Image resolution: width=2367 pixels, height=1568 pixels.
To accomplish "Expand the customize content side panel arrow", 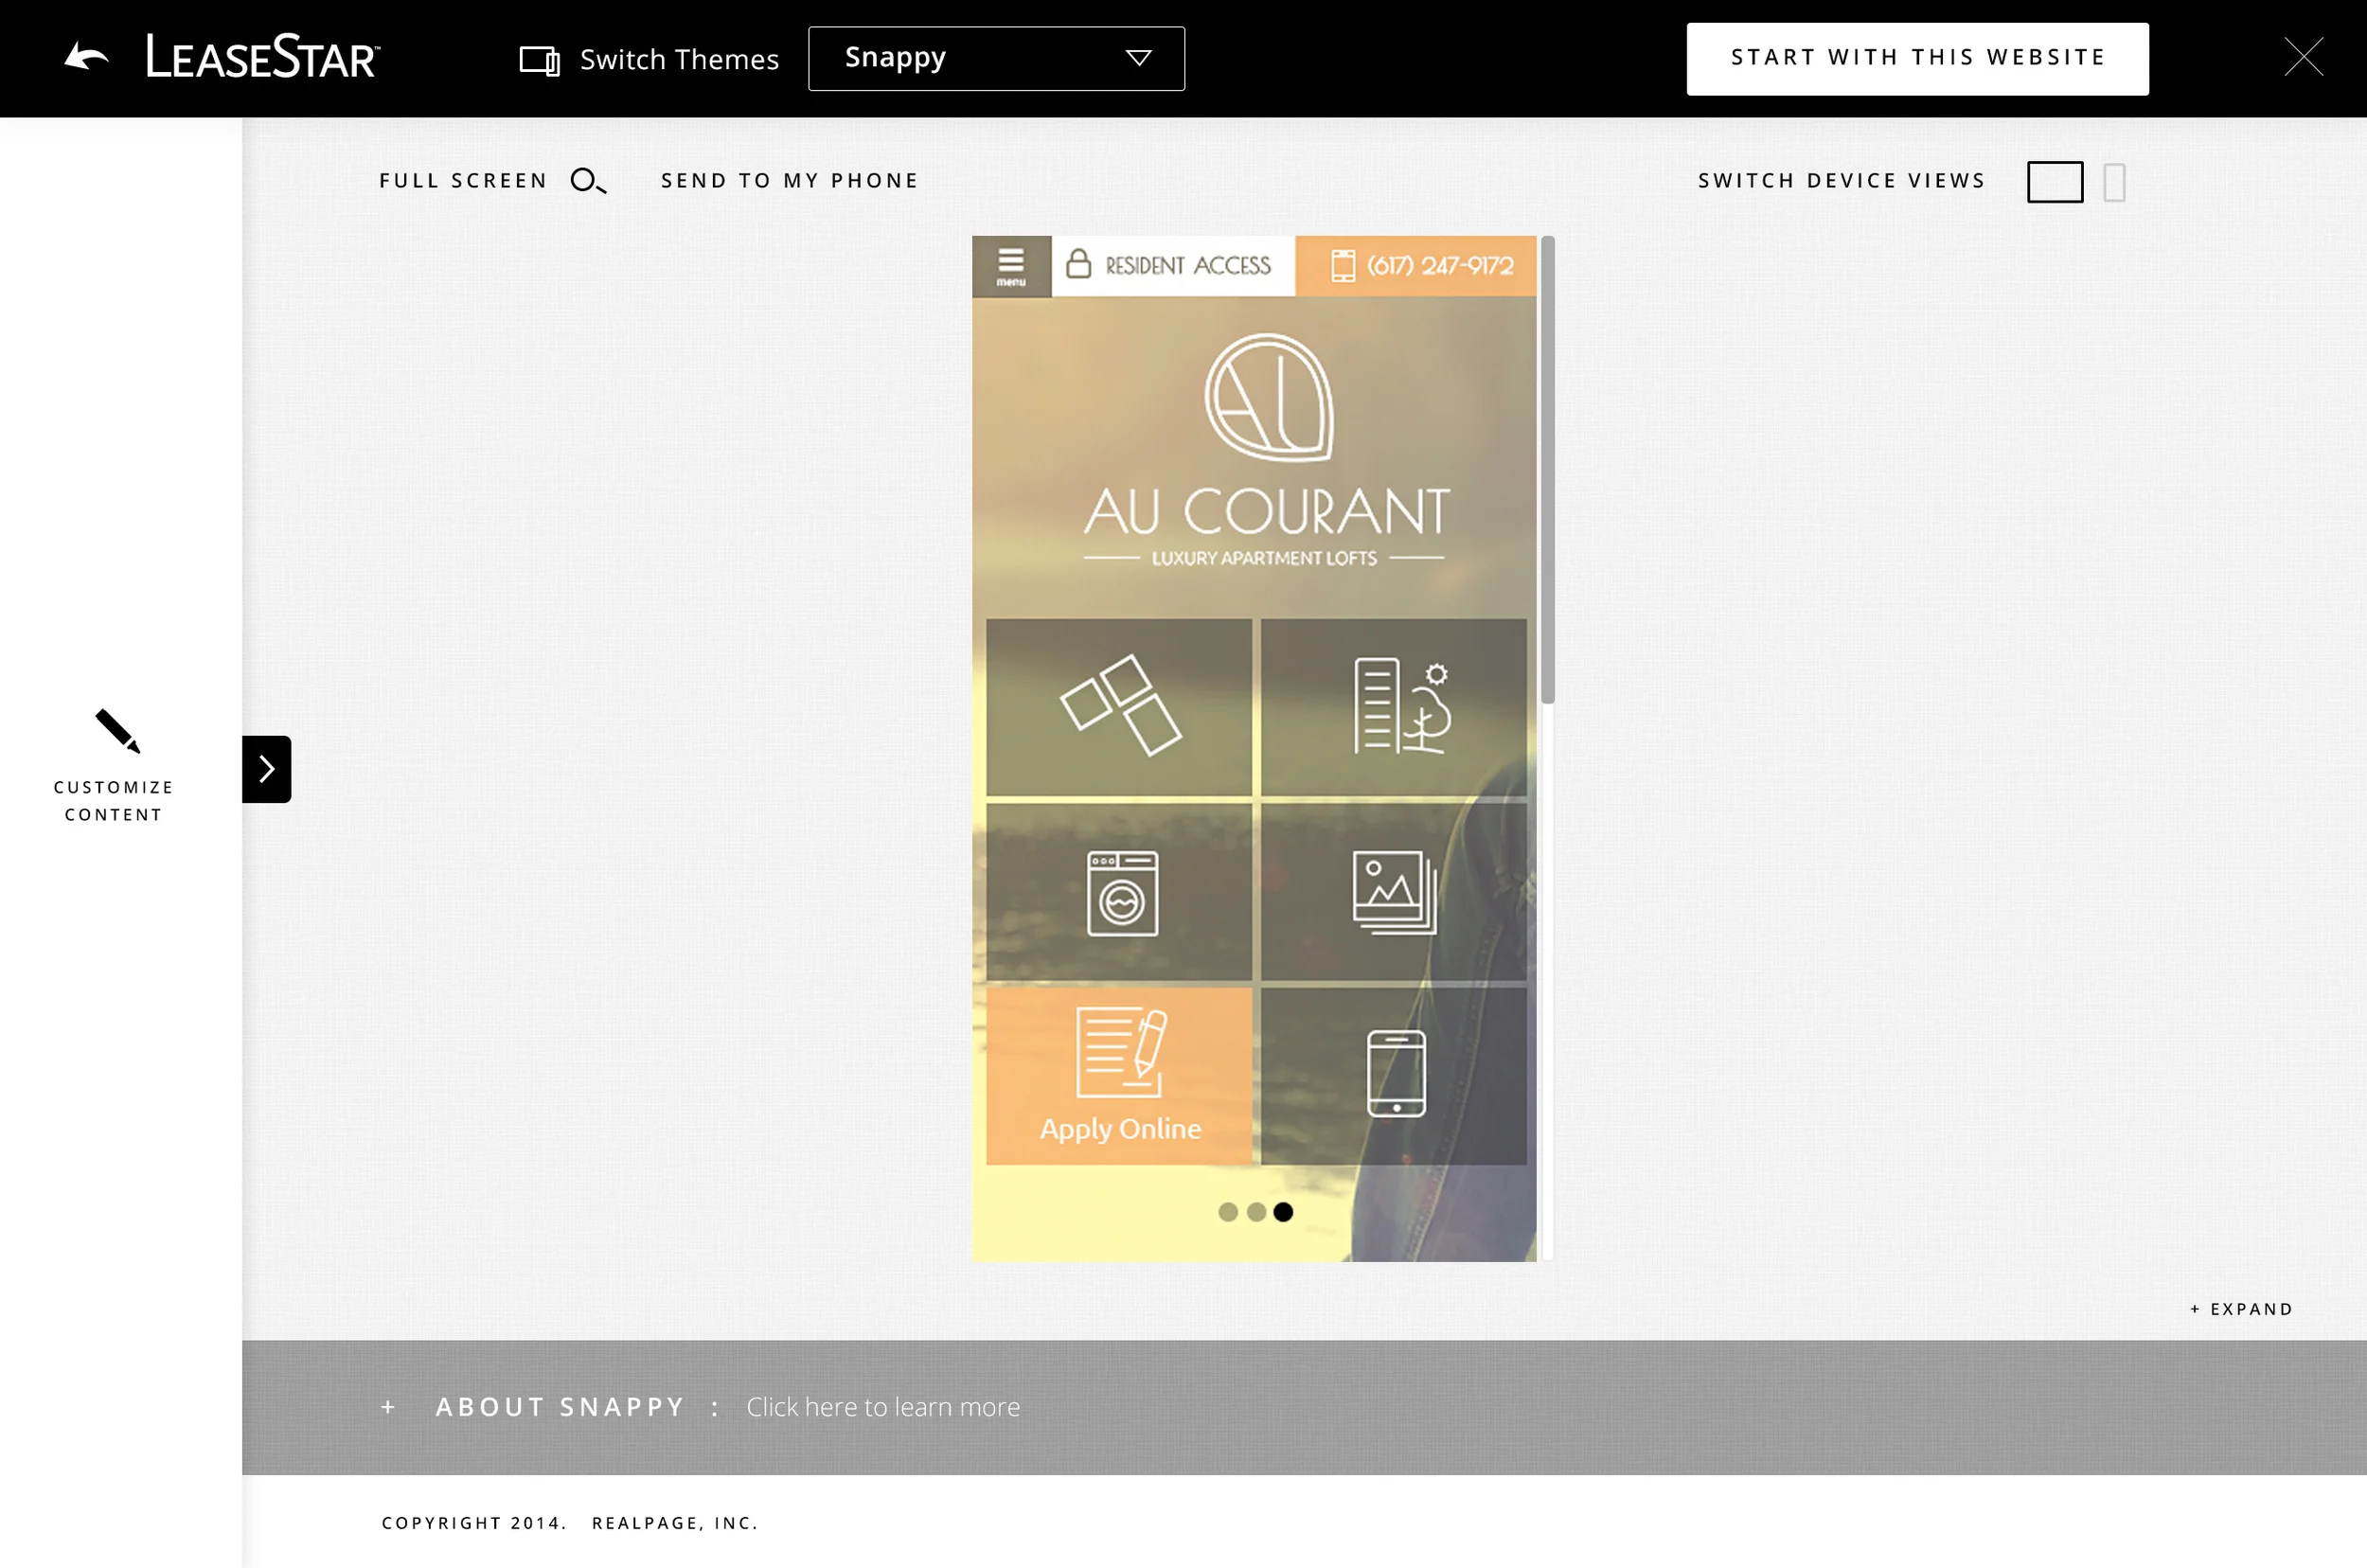I will (266, 769).
